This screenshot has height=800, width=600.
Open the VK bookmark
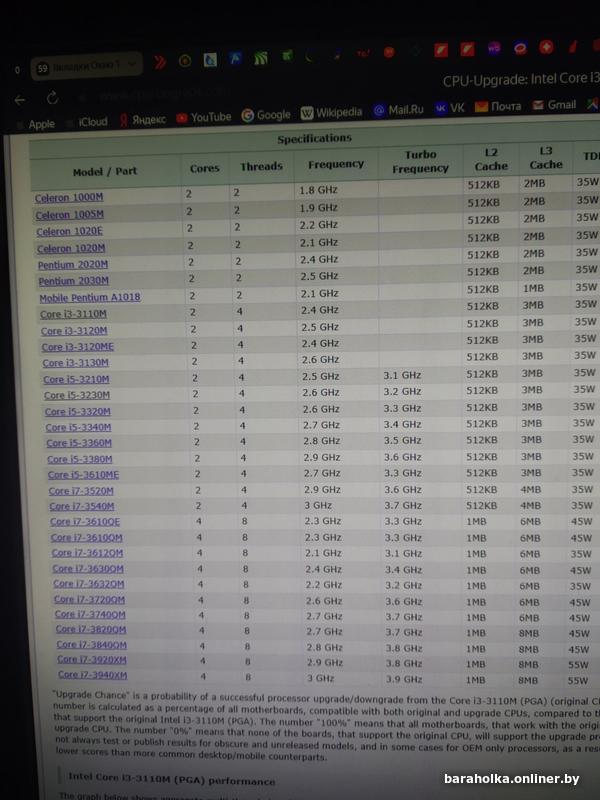click(449, 108)
